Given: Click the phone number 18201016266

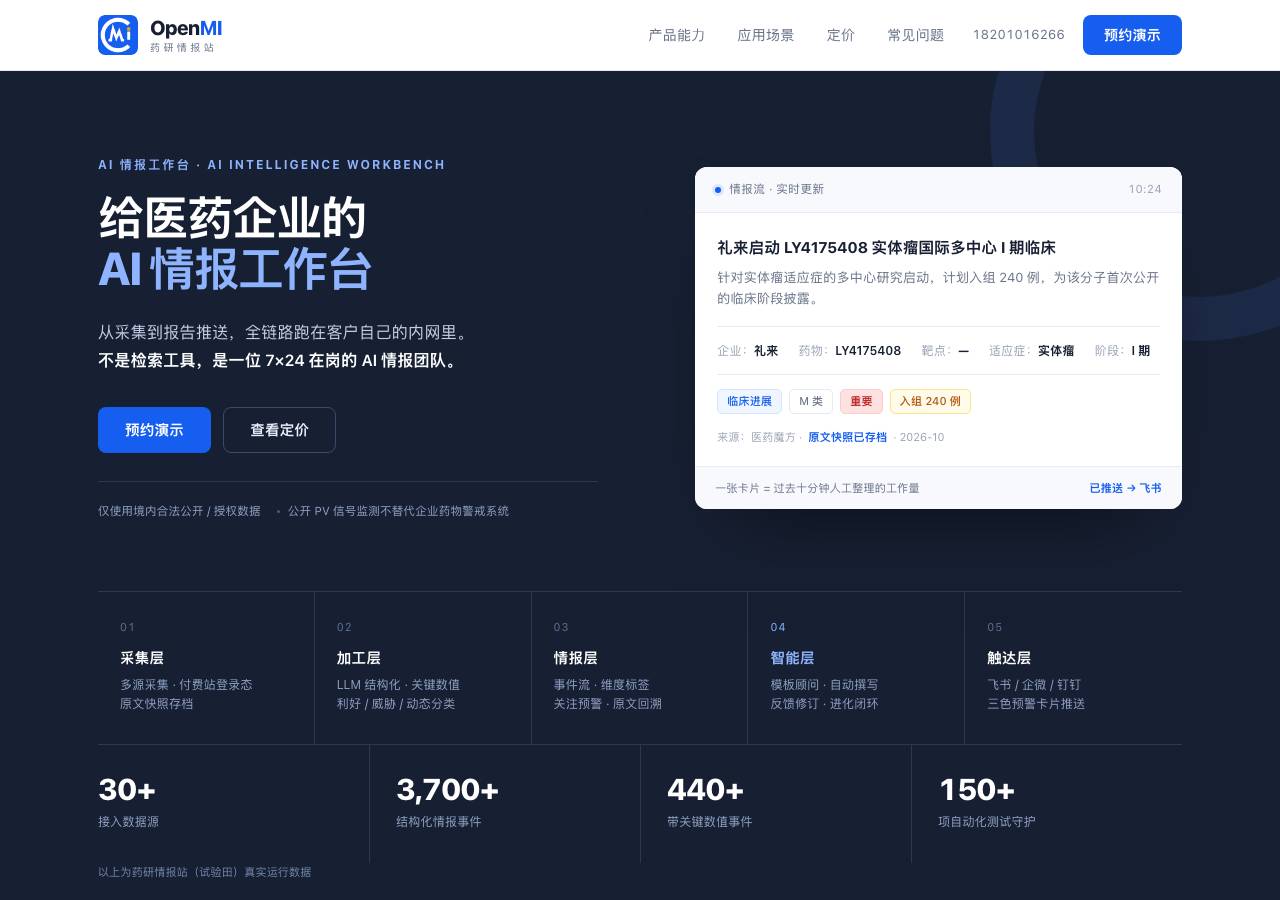Looking at the screenshot, I should [1019, 35].
